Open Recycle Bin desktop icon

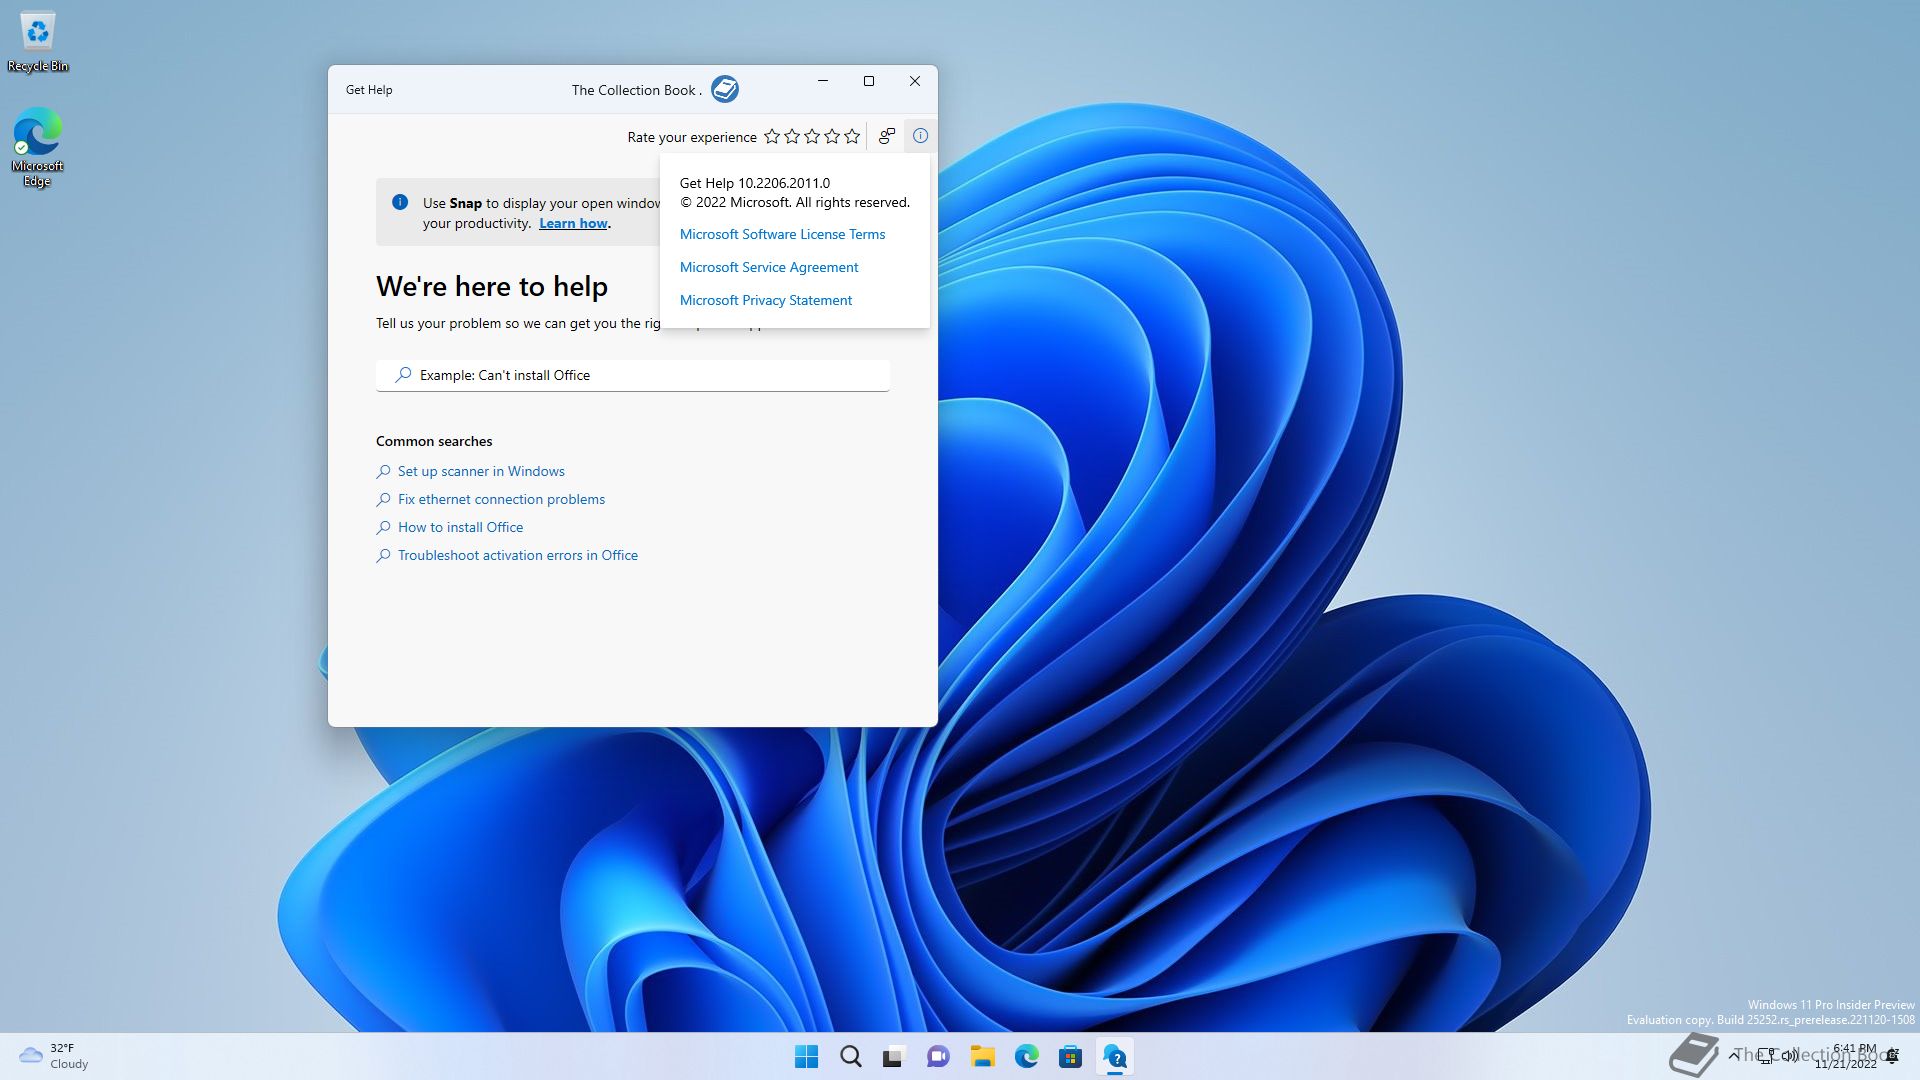click(38, 42)
